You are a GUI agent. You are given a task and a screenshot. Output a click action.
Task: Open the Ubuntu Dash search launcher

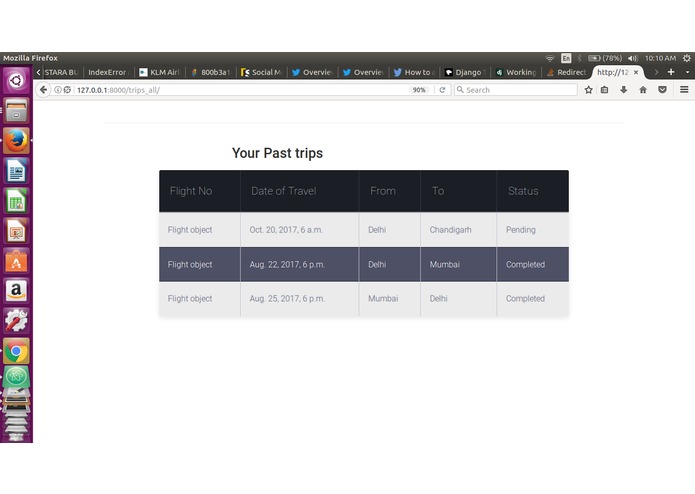point(16,80)
